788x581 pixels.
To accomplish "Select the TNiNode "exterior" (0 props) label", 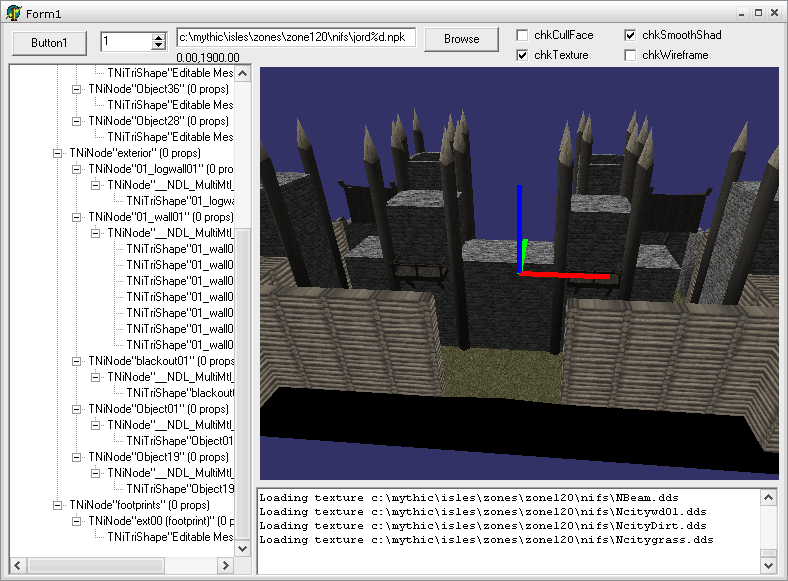I will tap(135, 153).
